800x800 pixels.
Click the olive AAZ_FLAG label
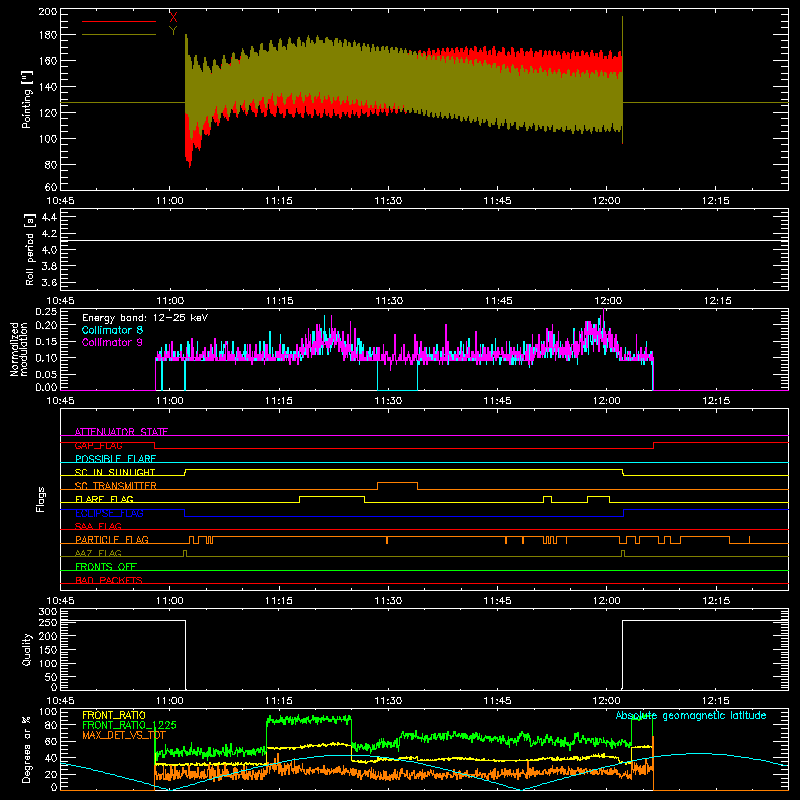tap(98, 553)
